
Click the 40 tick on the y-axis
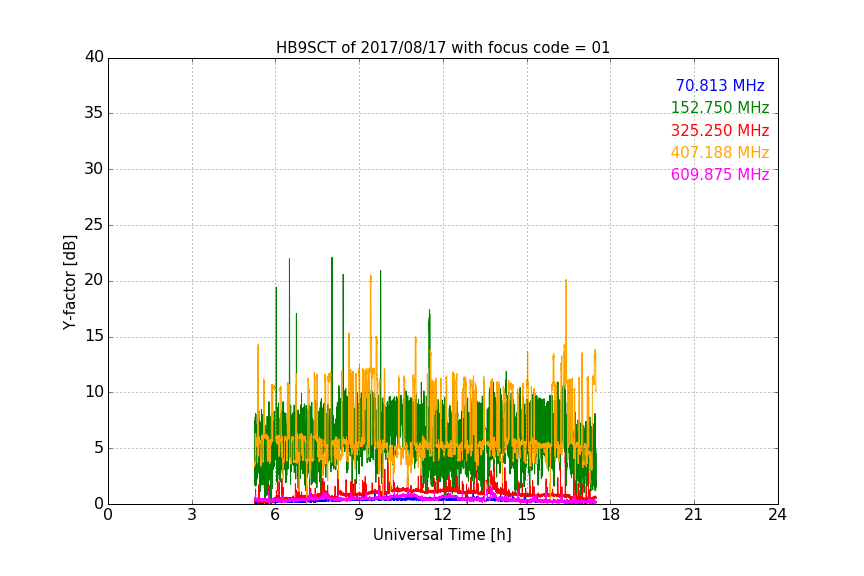[94, 57]
